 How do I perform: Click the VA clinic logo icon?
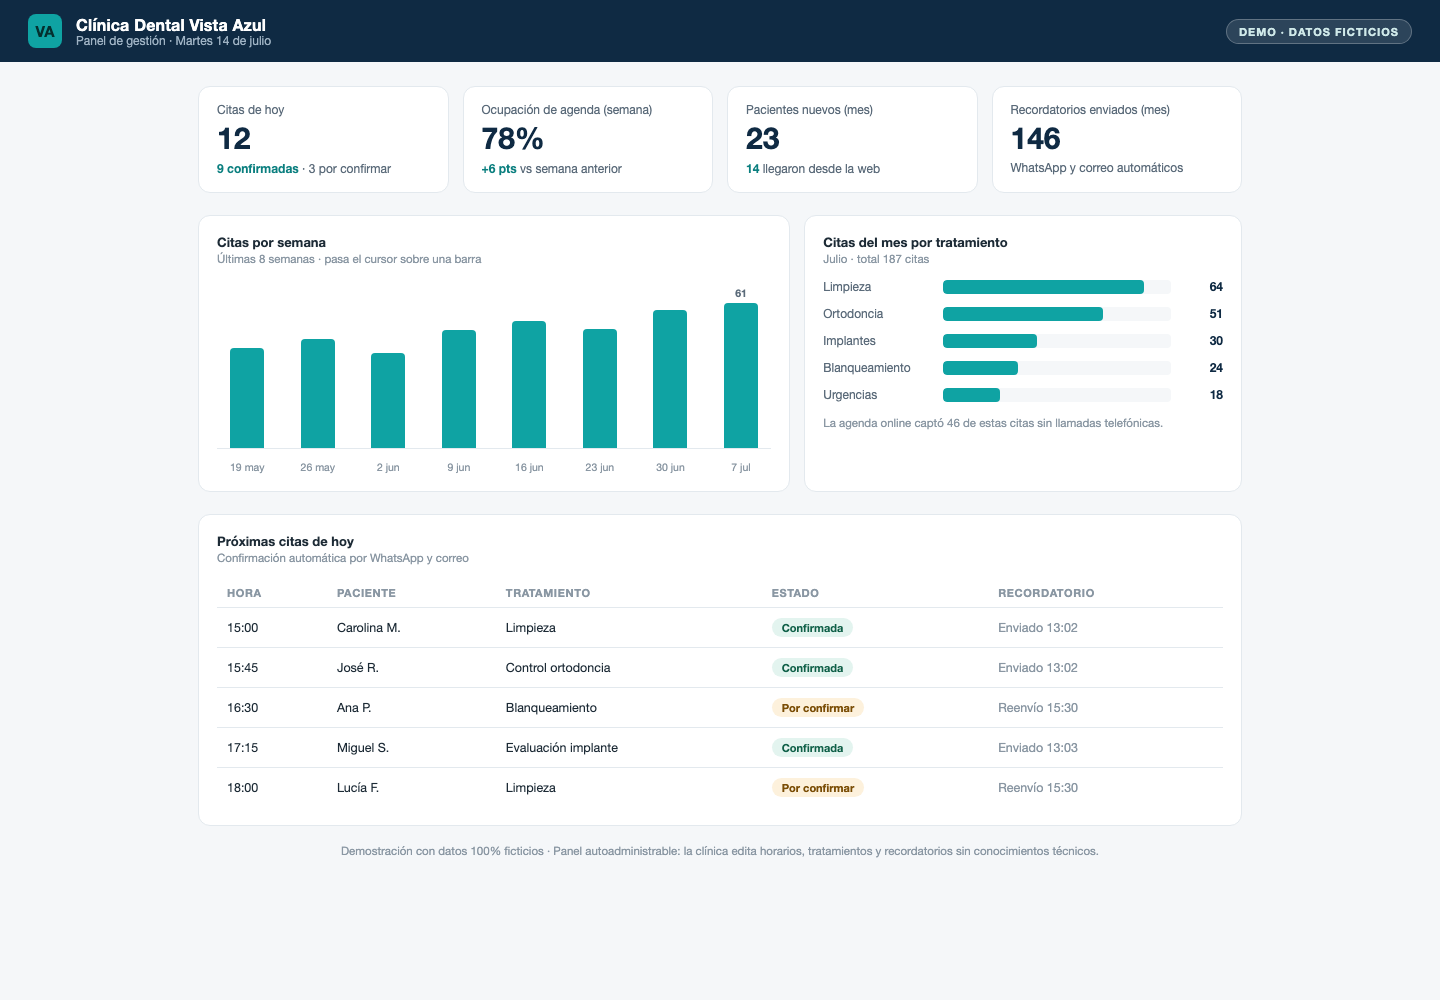click(x=45, y=31)
